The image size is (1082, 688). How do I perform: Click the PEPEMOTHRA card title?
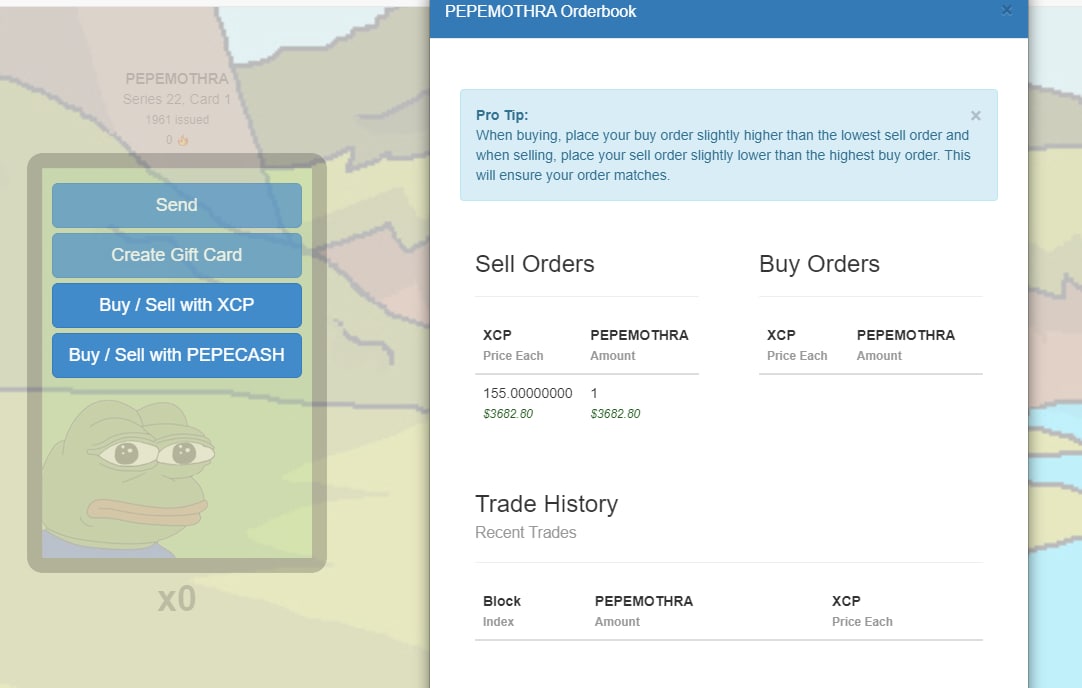pyautogui.click(x=177, y=79)
